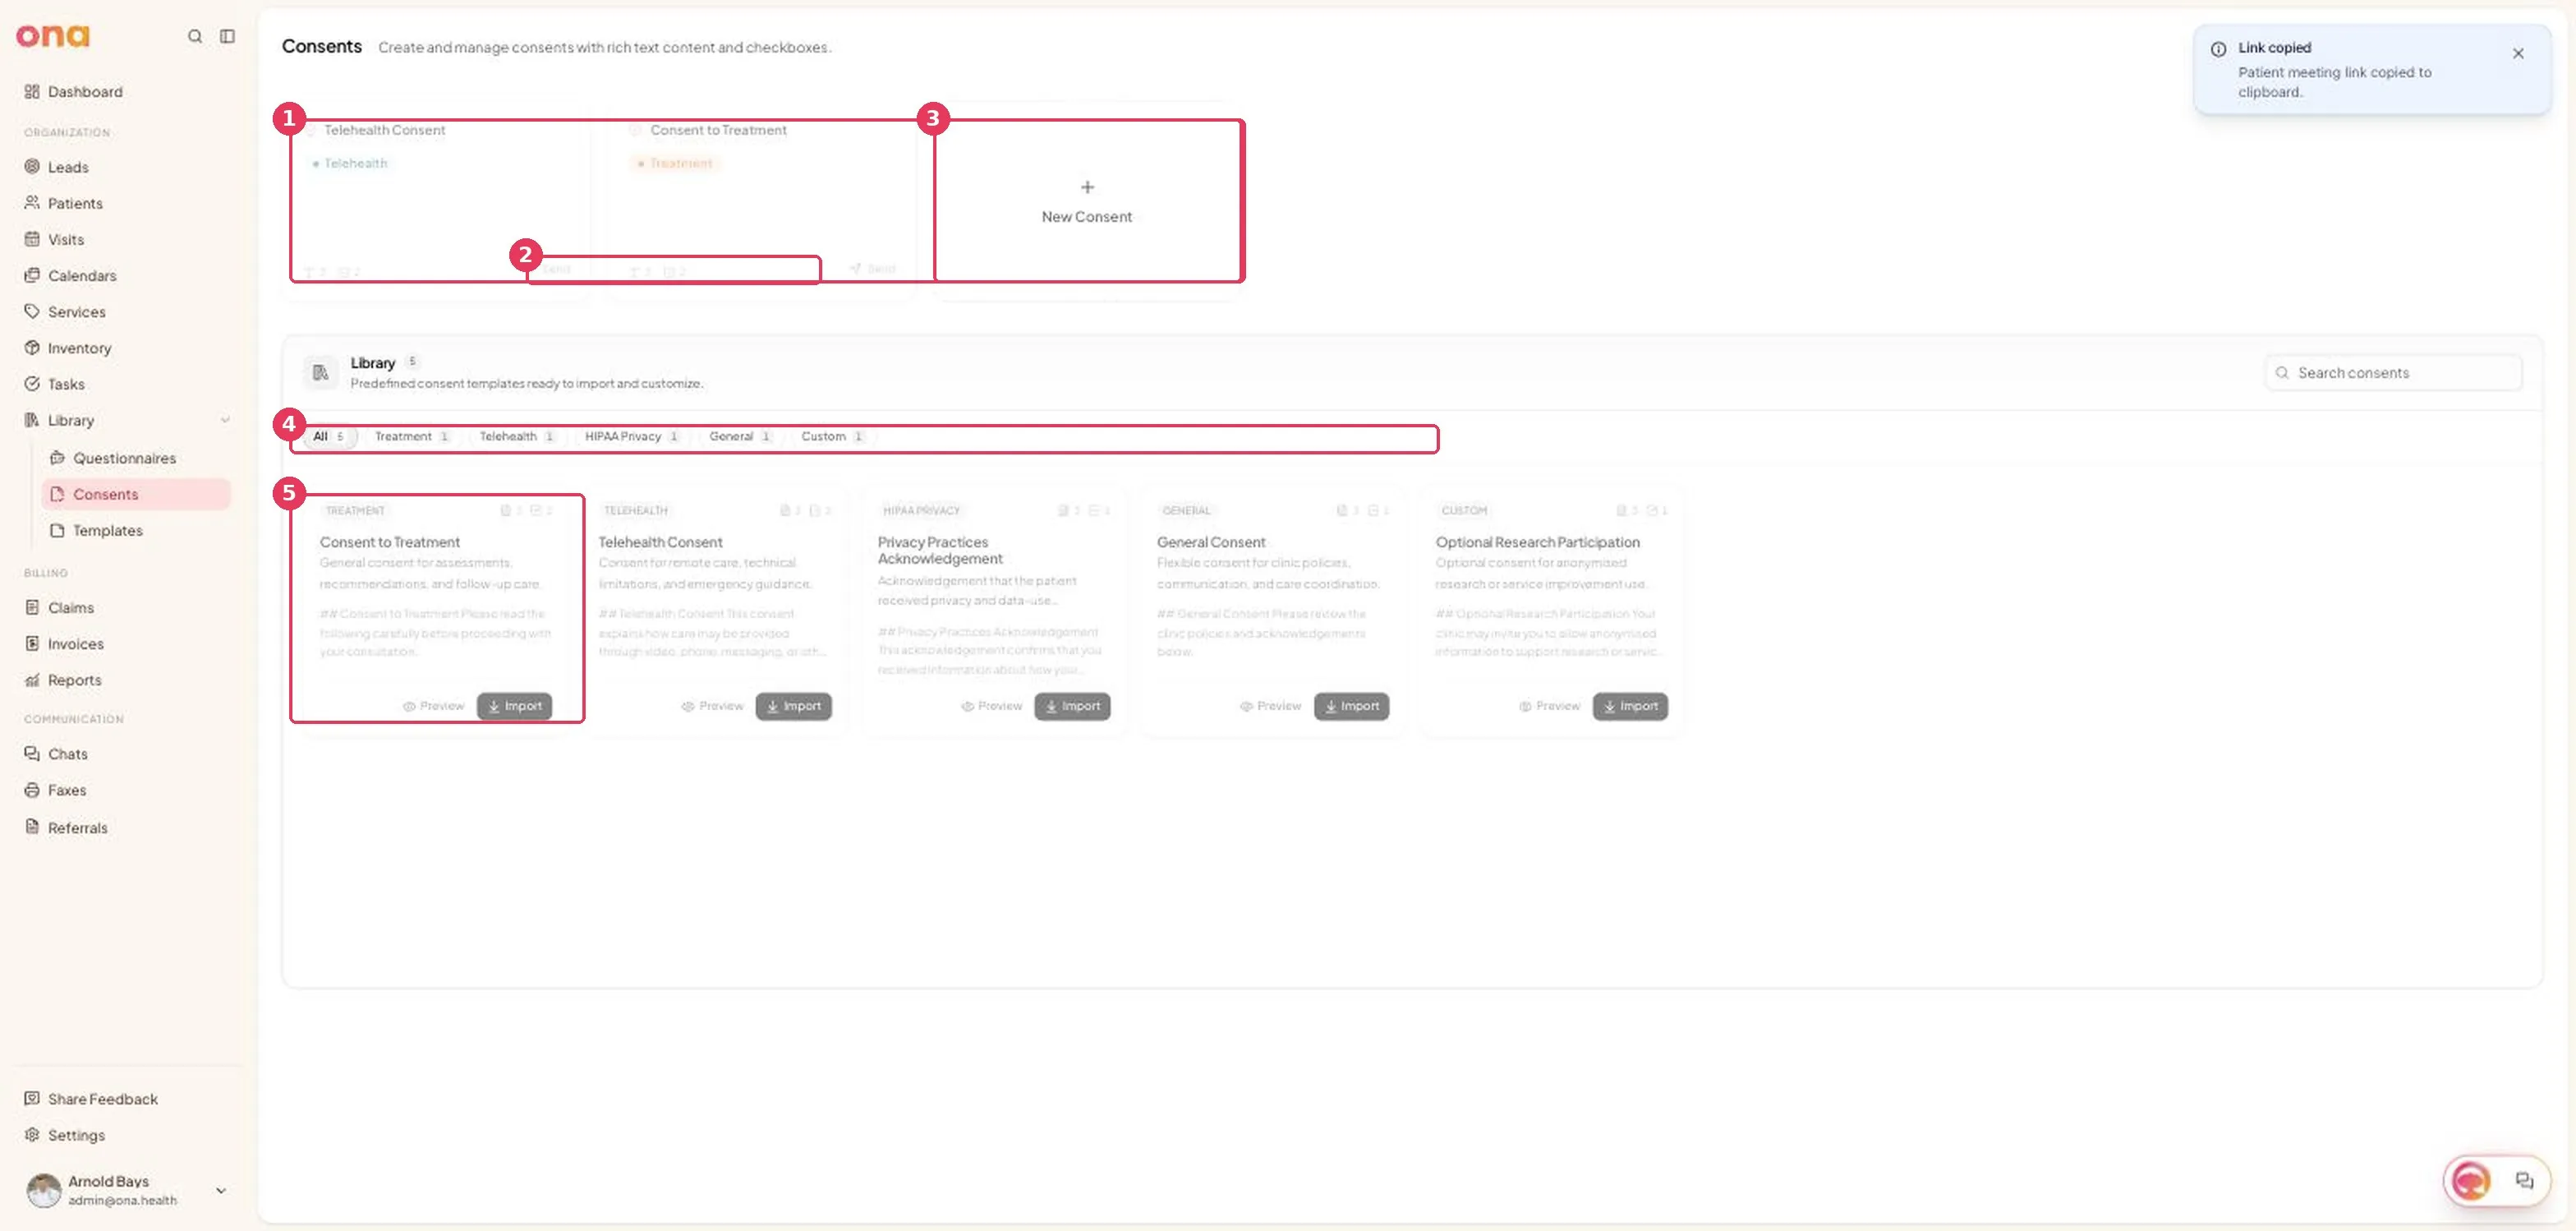This screenshot has width=2576, height=1231.
Task: Preview the library Telehealth Consent template
Action: [x=713, y=706]
